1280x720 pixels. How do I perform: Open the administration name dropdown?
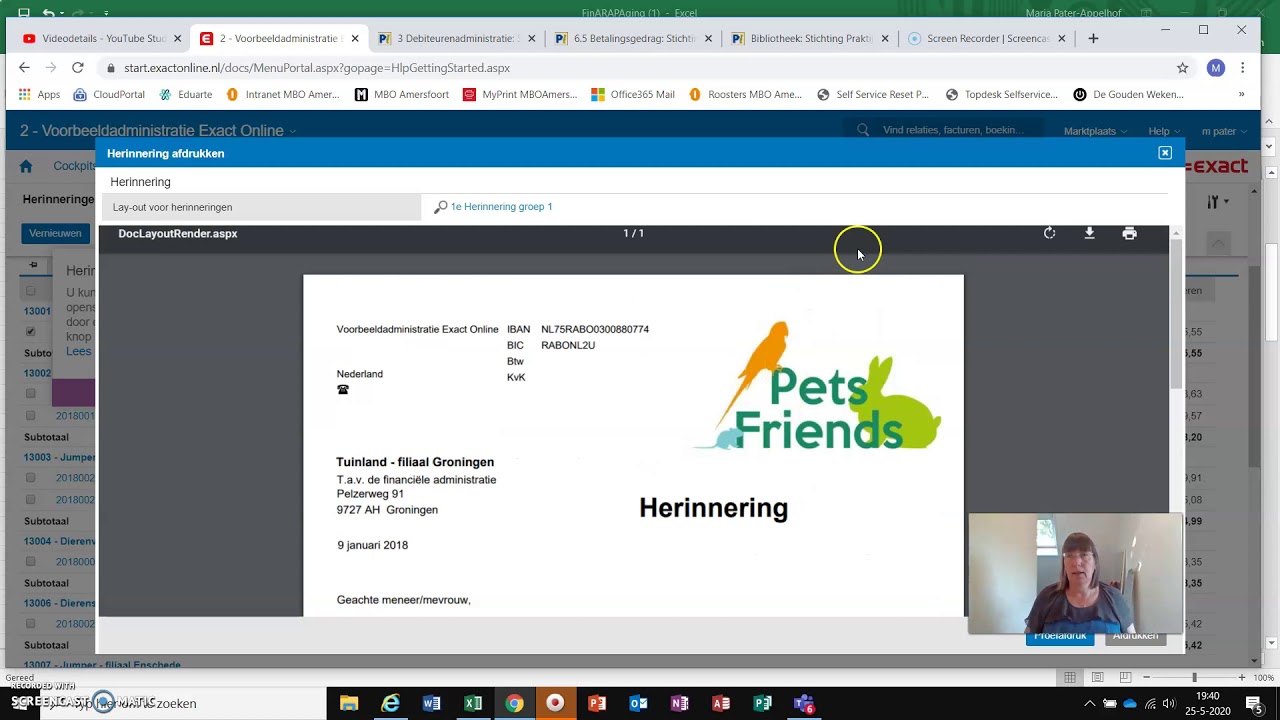(158, 131)
